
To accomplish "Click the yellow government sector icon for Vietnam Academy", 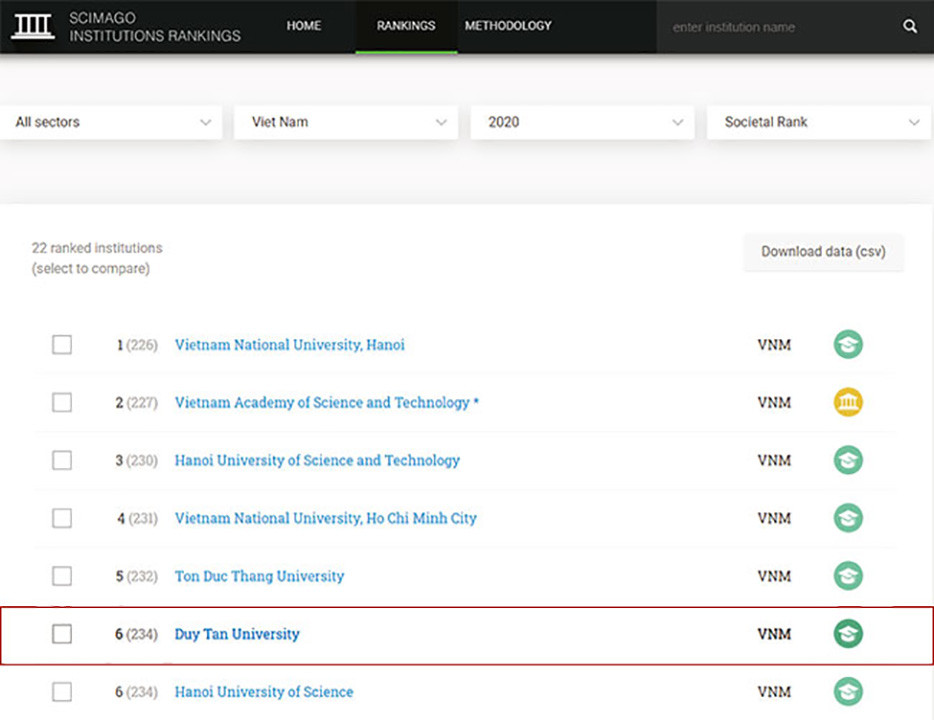I will (847, 402).
